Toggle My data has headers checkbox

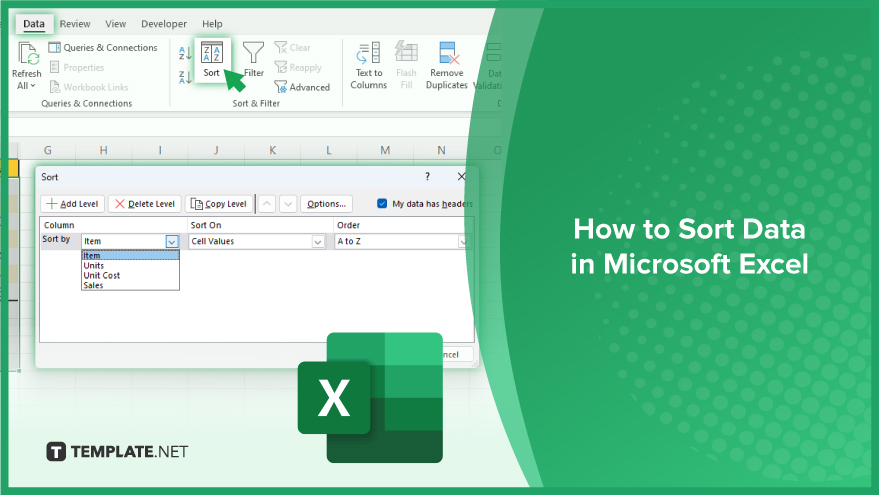coord(382,203)
